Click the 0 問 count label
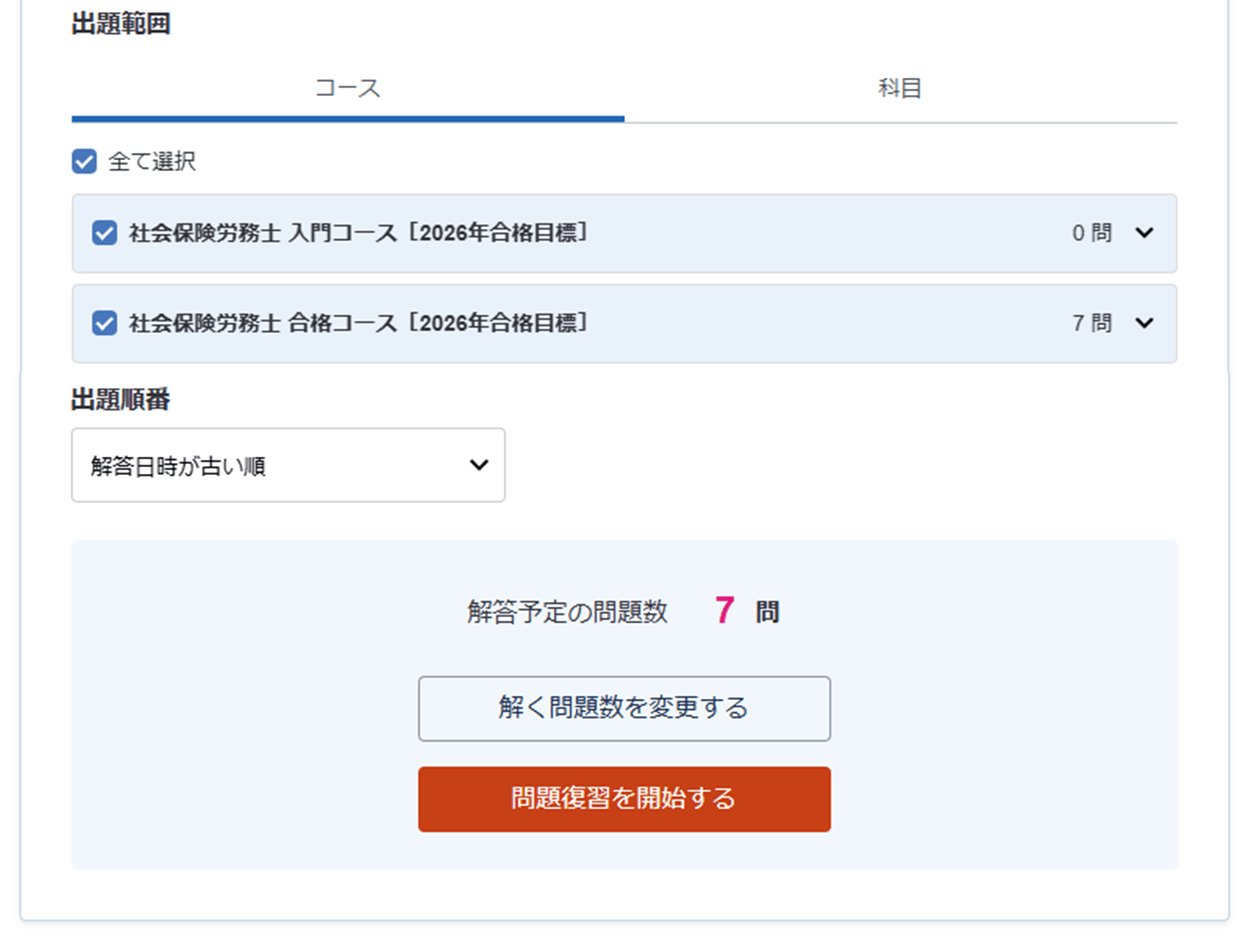 (x=1091, y=233)
